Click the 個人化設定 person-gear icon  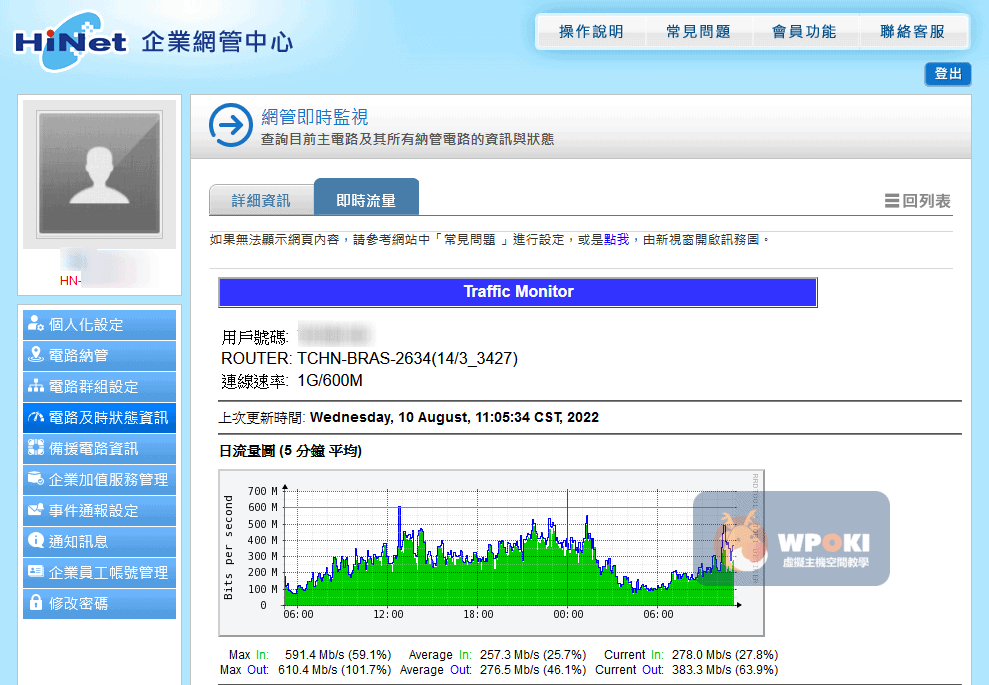click(x=36, y=324)
